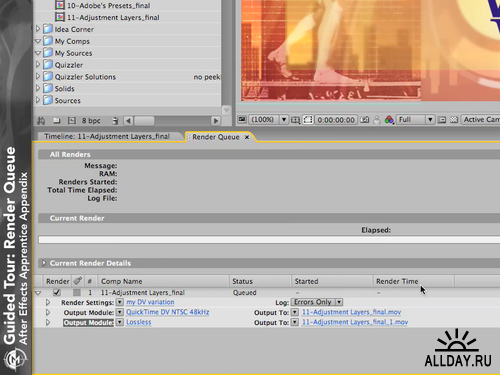500x375 pixels.
Task: Select the Render Queue tab
Action: (x=216, y=137)
